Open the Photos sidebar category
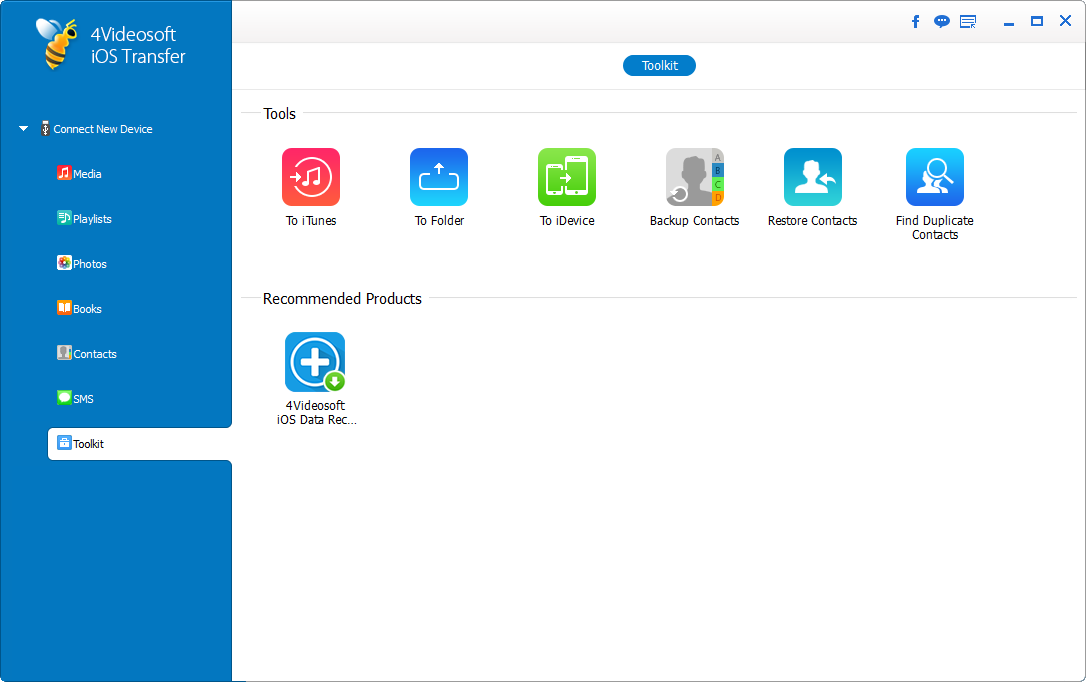The height and width of the screenshot is (682, 1086). pyautogui.click(x=89, y=264)
